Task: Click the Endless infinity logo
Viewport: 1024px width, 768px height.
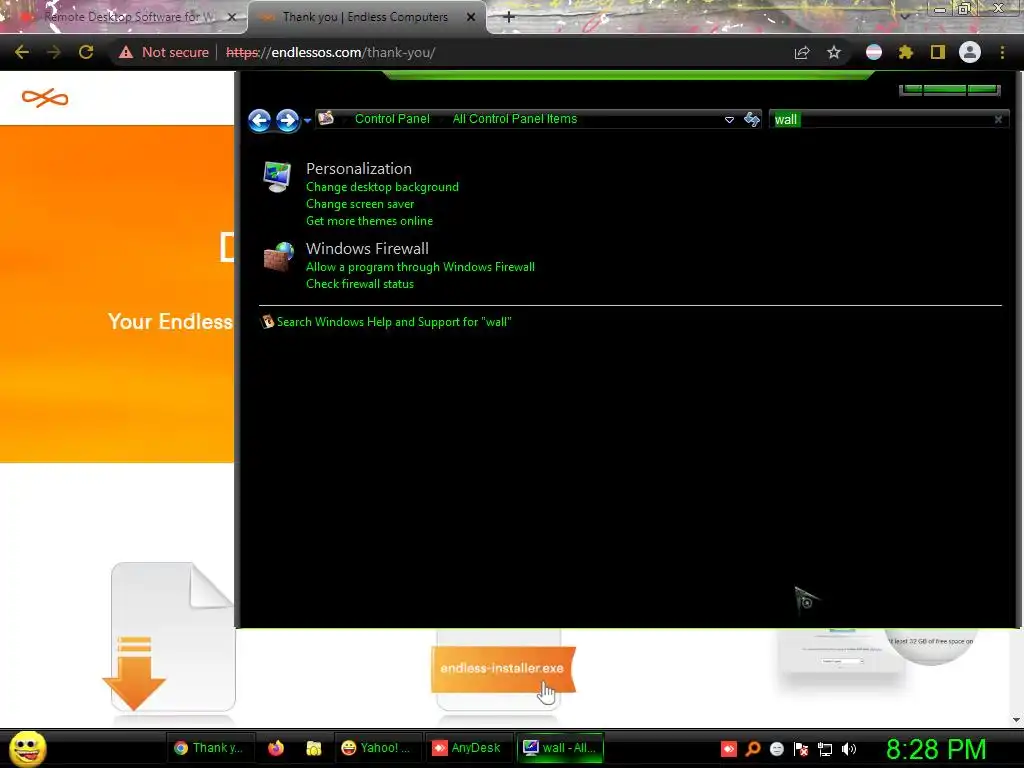Action: click(x=45, y=98)
